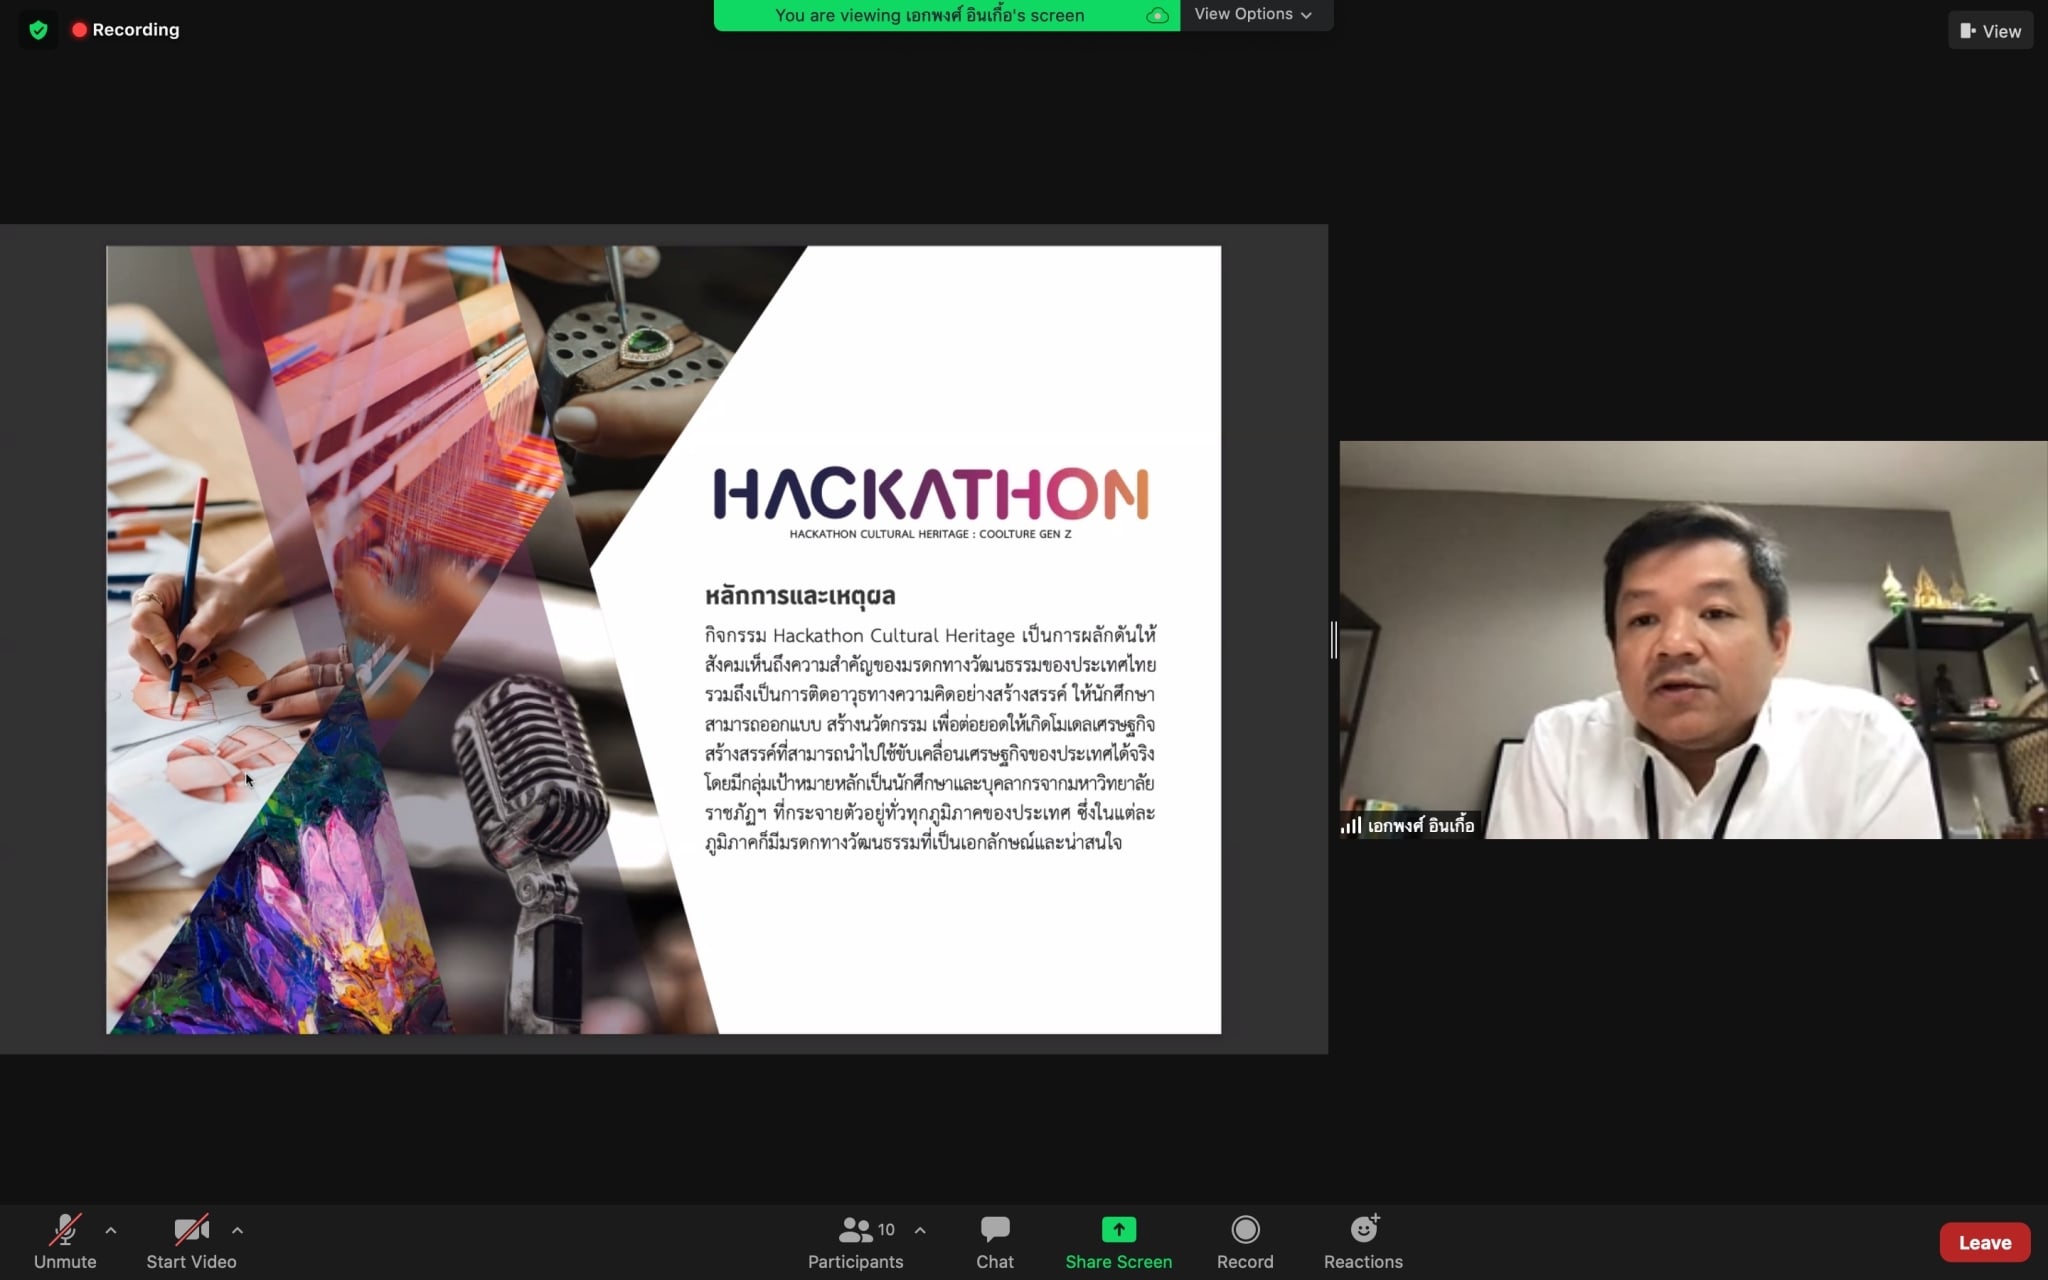Click the View layout button
Image resolution: width=2048 pixels, height=1280 pixels.
click(x=1990, y=31)
